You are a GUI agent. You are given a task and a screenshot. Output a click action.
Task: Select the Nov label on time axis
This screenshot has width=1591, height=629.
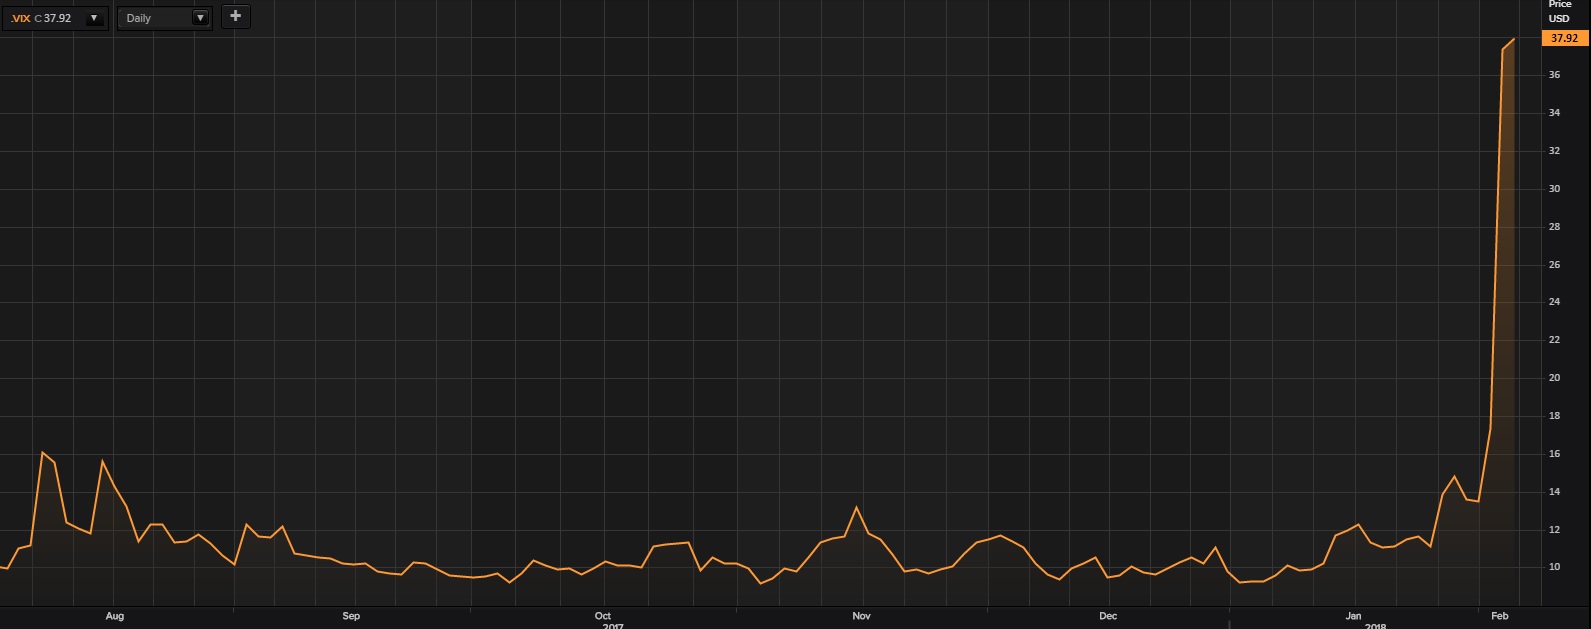tap(861, 616)
